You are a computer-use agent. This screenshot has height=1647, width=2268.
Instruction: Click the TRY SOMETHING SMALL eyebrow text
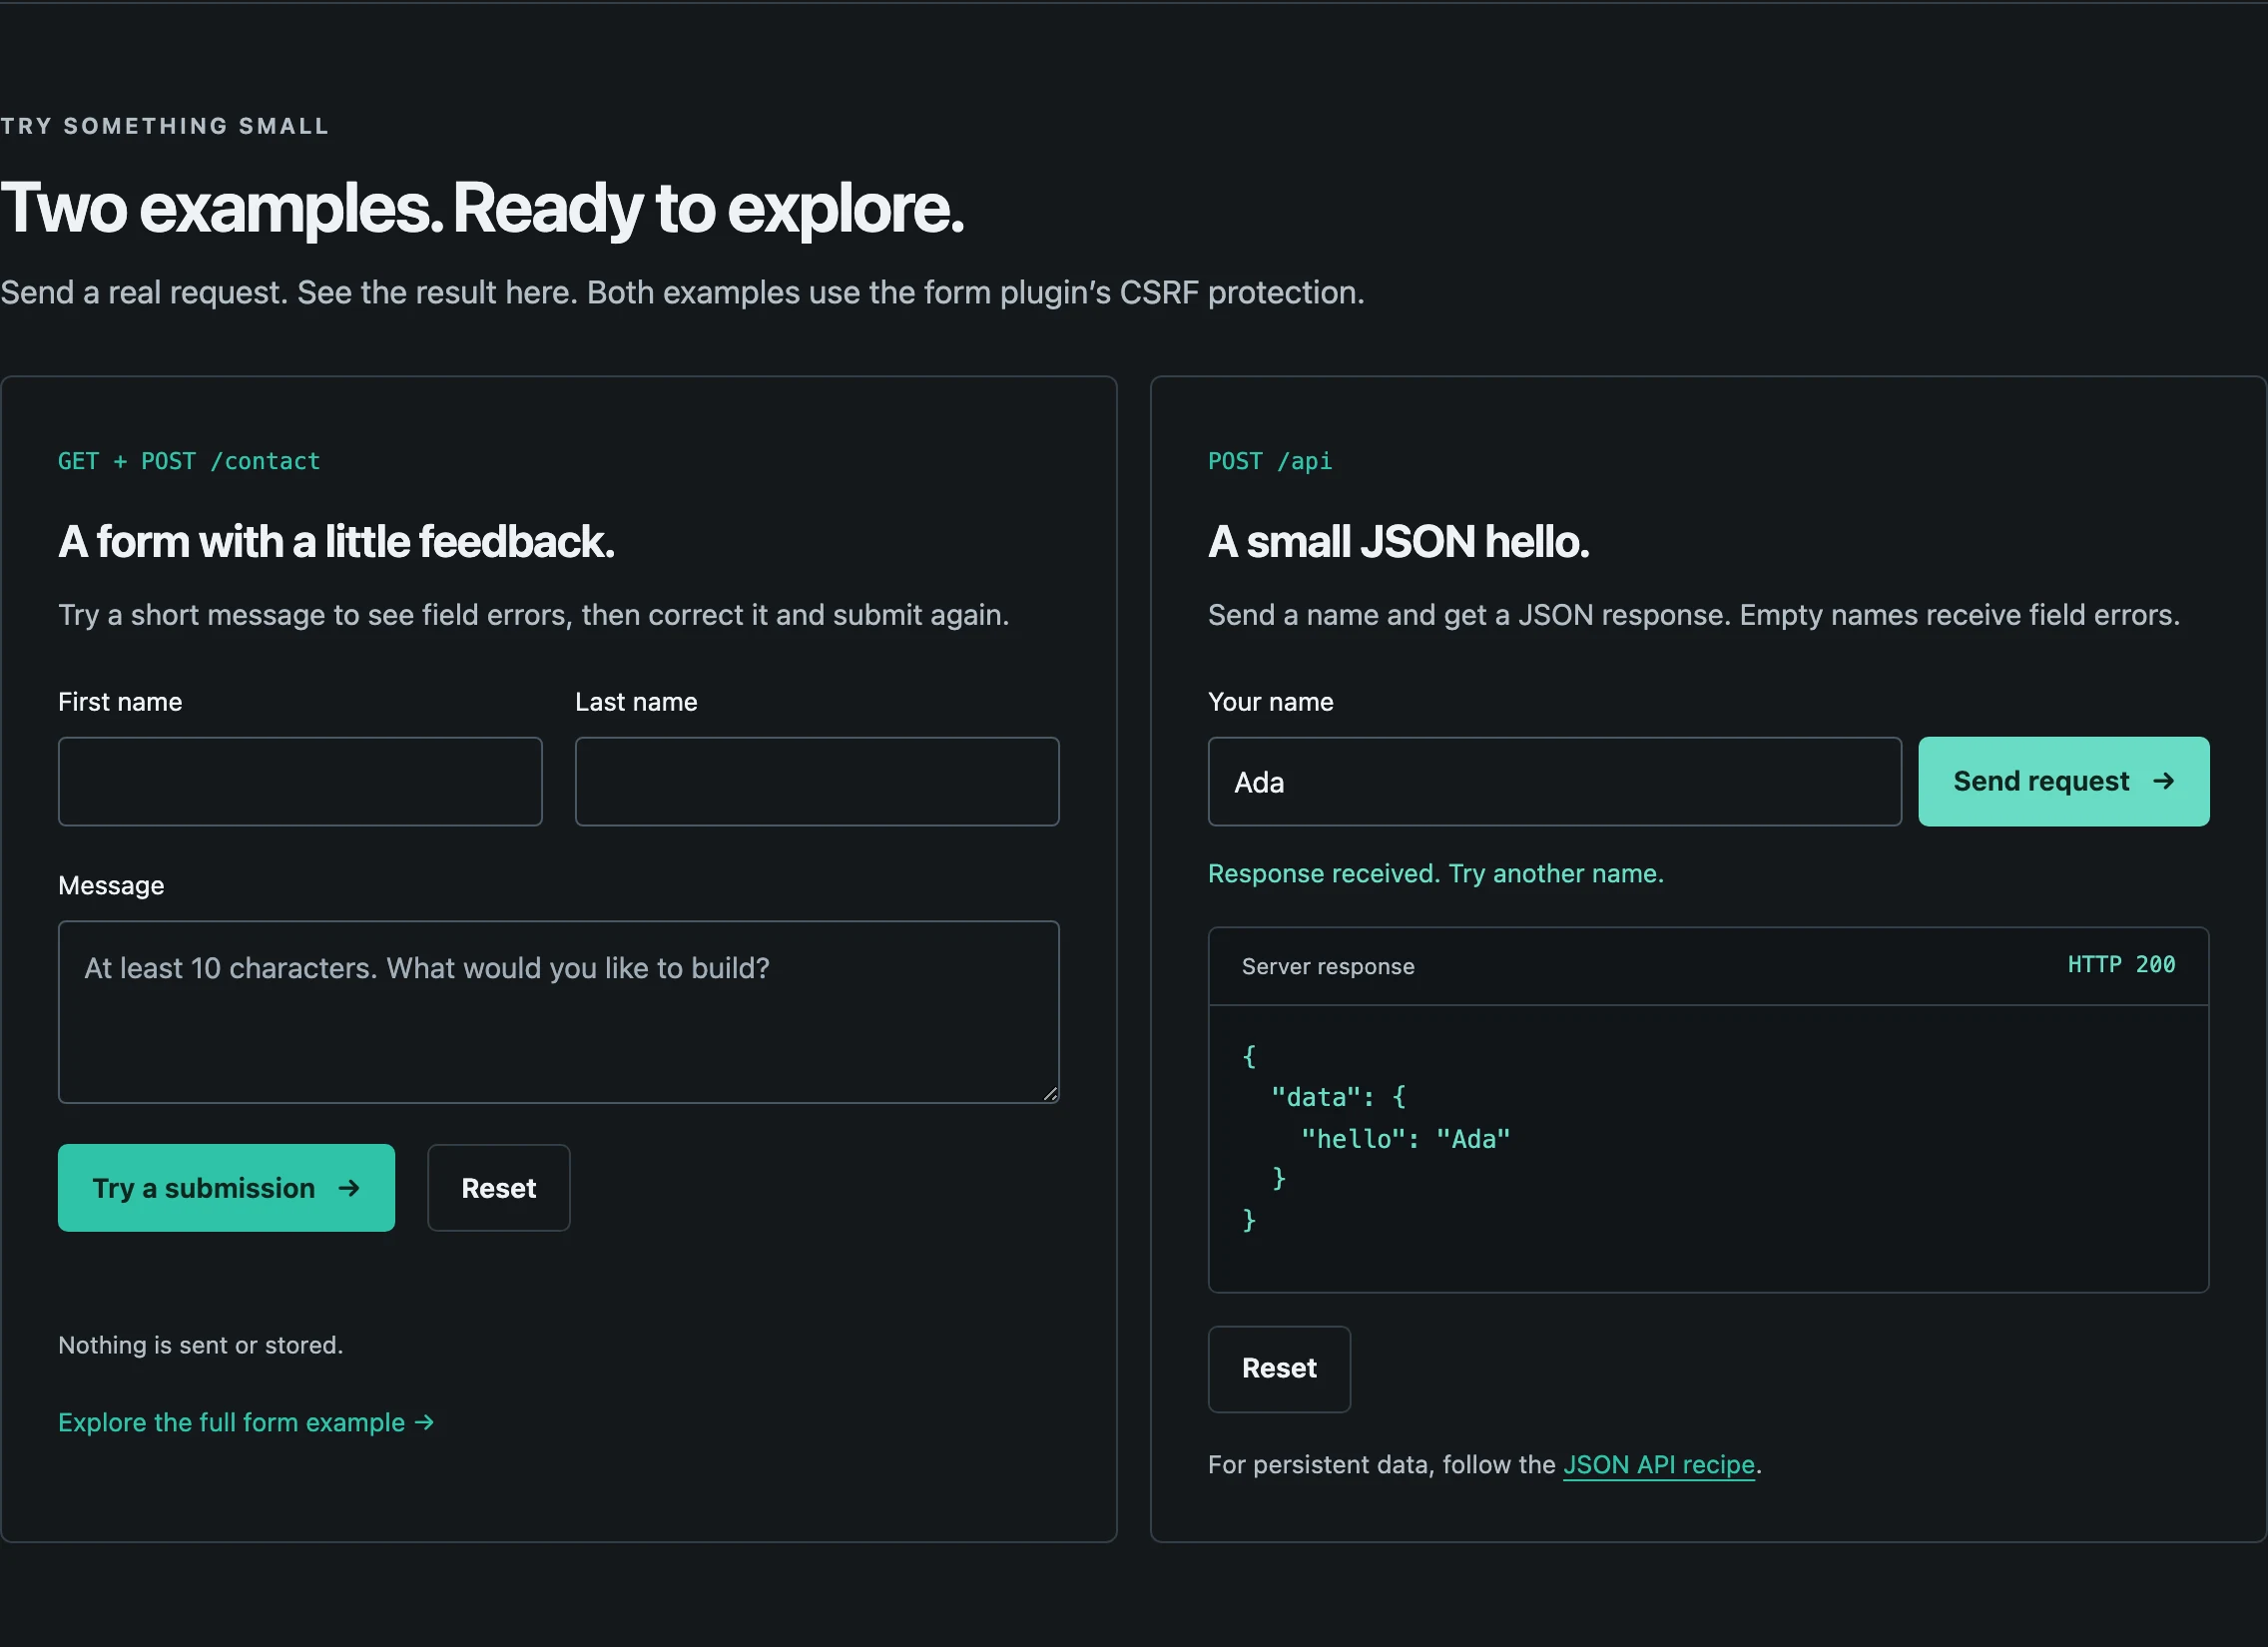tap(165, 126)
